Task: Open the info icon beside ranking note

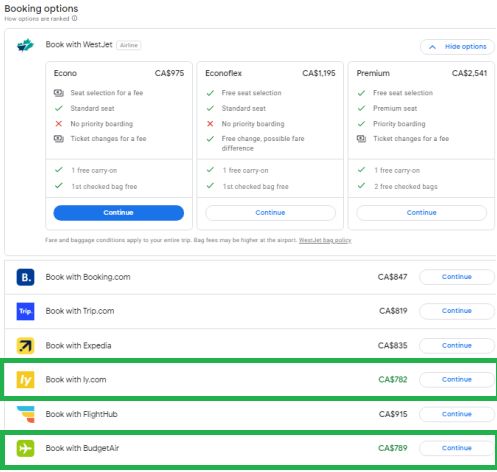Action: (75, 18)
